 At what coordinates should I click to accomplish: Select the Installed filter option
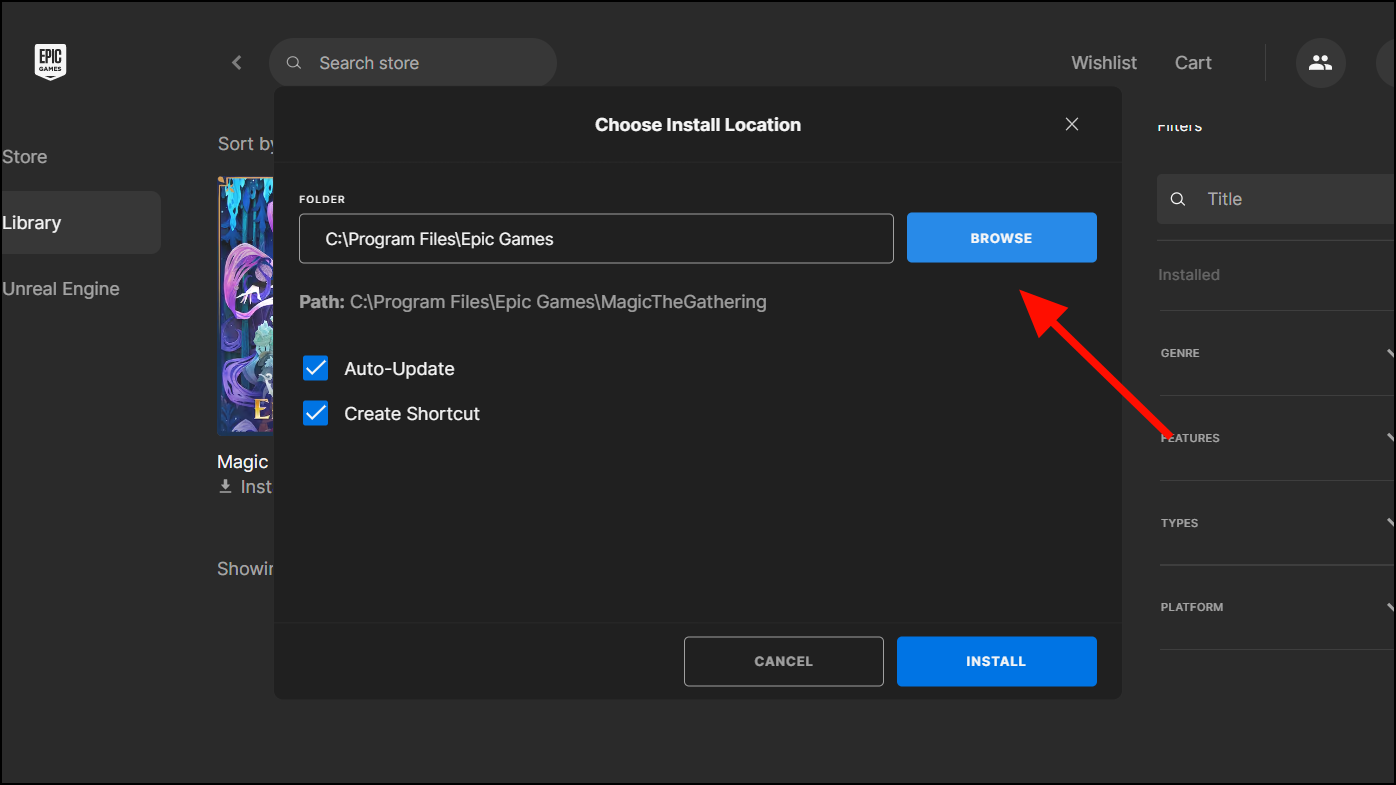1189,275
